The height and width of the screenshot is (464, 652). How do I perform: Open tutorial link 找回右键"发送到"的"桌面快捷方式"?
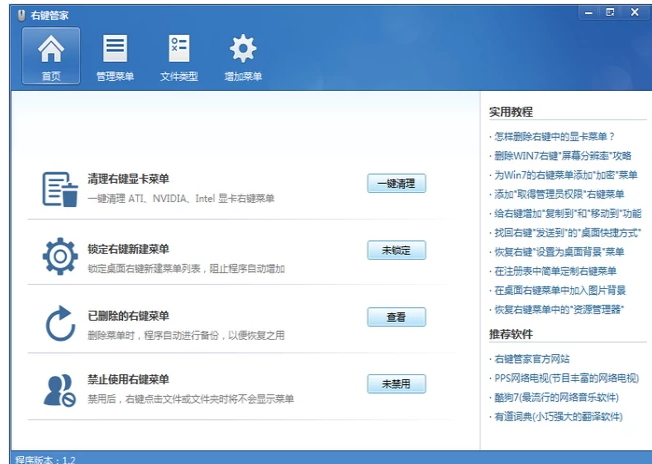pos(565,232)
